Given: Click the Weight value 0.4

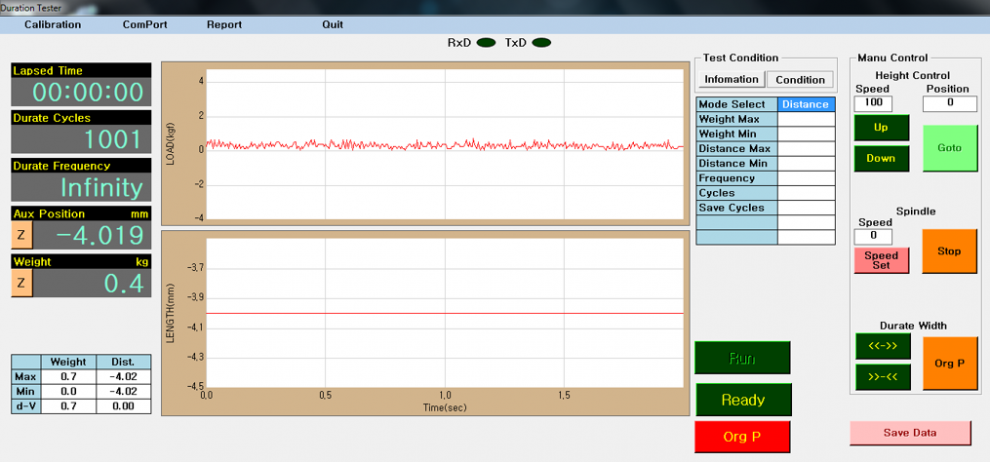Looking at the screenshot, I should coord(92,283).
